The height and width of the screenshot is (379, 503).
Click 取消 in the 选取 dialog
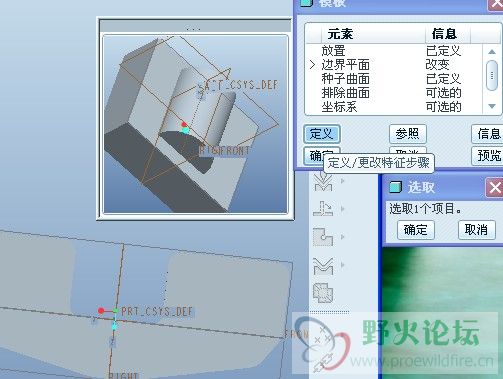pyautogui.click(x=476, y=230)
